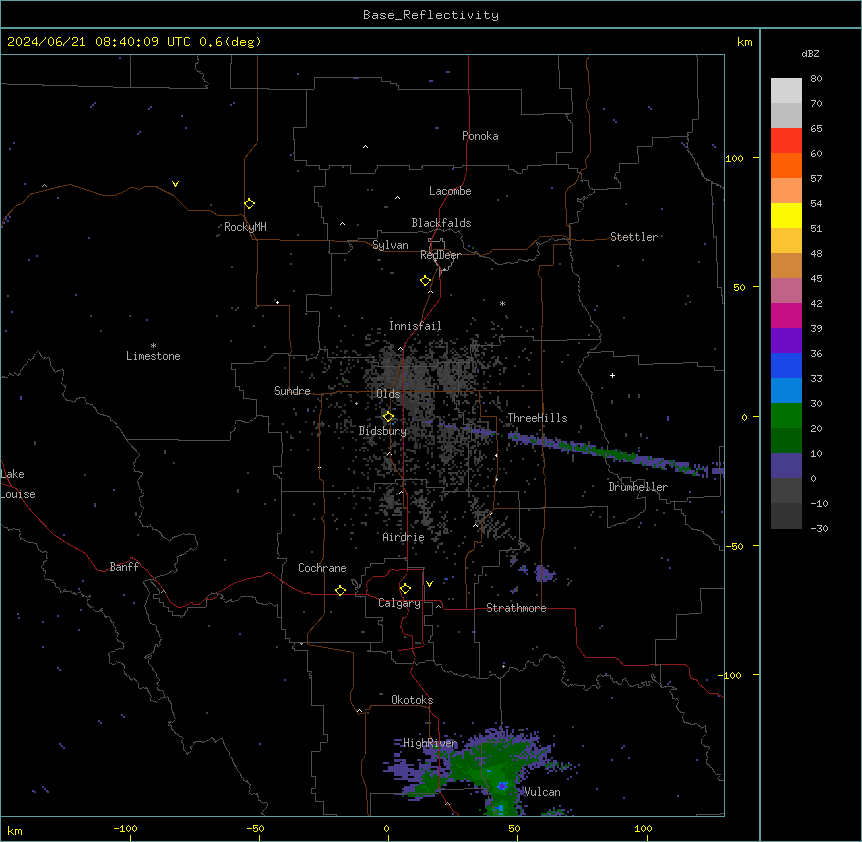Screen dimensions: 862x842
Task: Click the HighRiver label
Action: pos(430,743)
